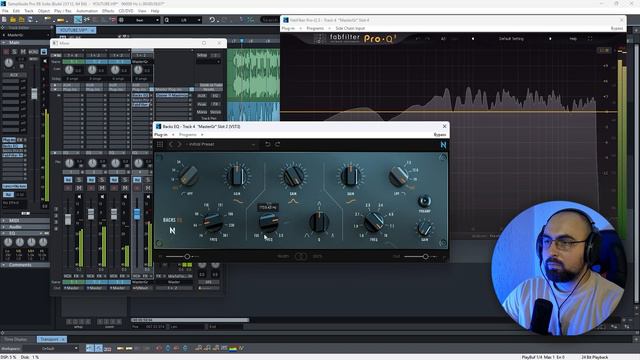Screen dimensions: 640x360
Task: Click the Setup button in the Mixer
Action: (x=202, y=55)
